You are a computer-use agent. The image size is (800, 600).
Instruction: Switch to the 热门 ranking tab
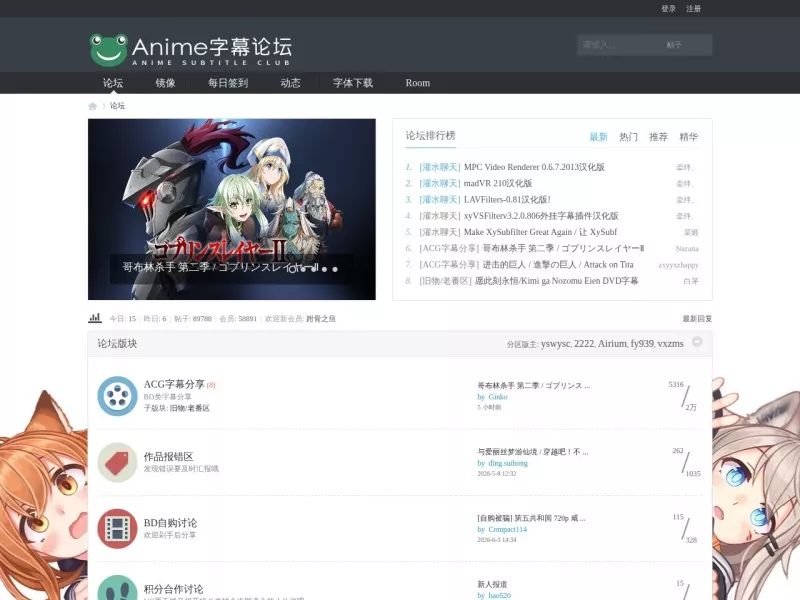point(629,137)
